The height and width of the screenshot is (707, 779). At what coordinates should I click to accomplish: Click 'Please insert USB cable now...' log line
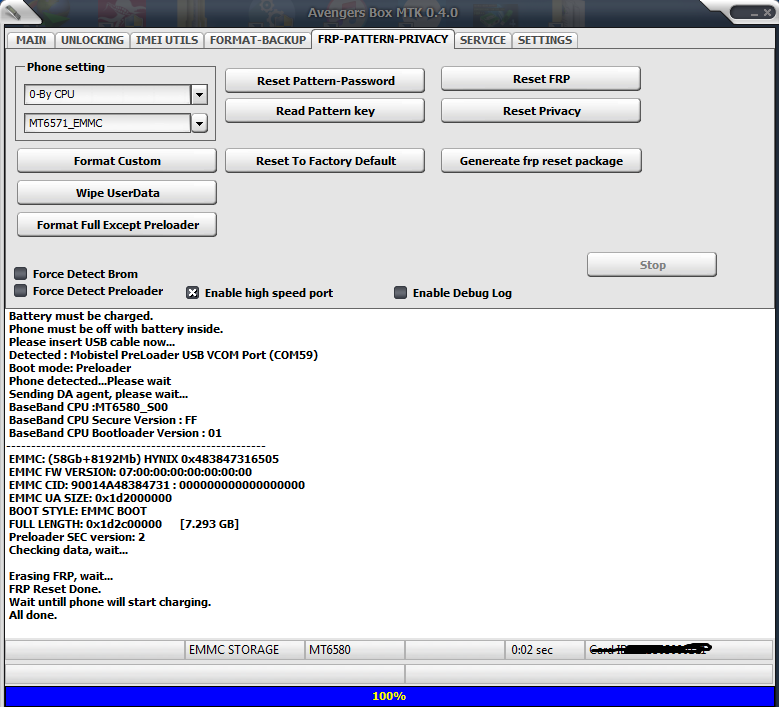[92, 342]
